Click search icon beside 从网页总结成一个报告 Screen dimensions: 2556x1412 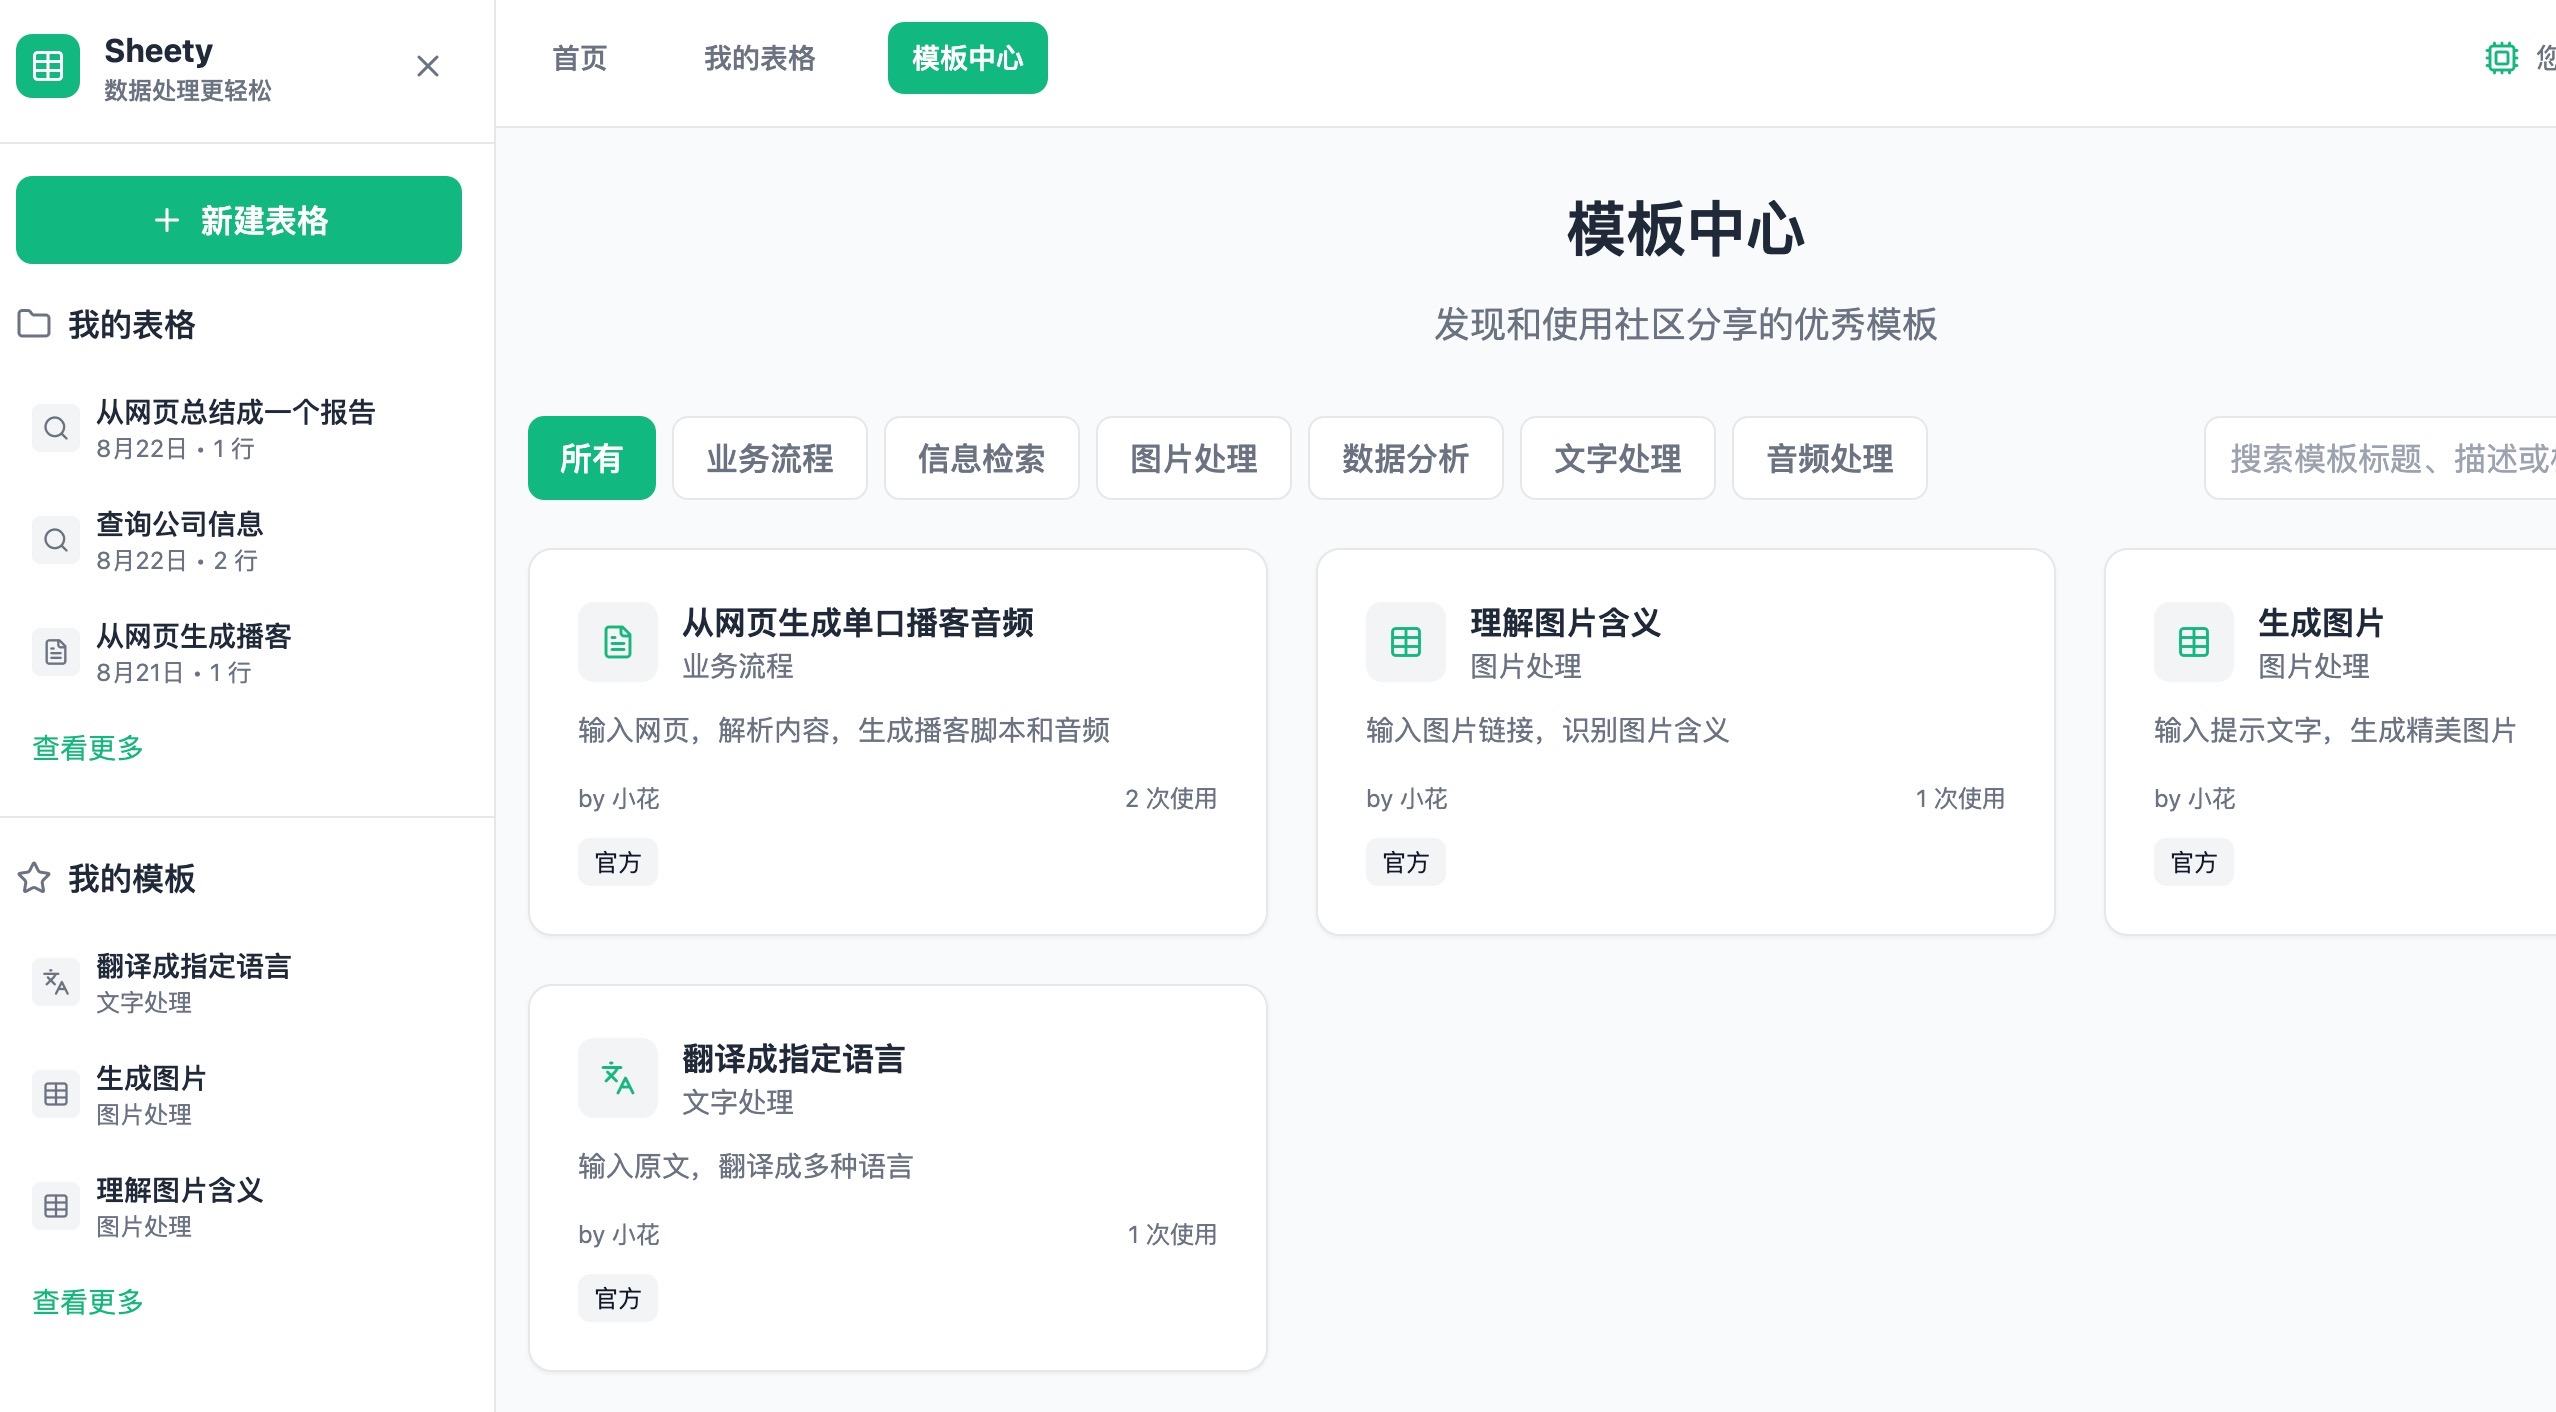pyautogui.click(x=56, y=429)
